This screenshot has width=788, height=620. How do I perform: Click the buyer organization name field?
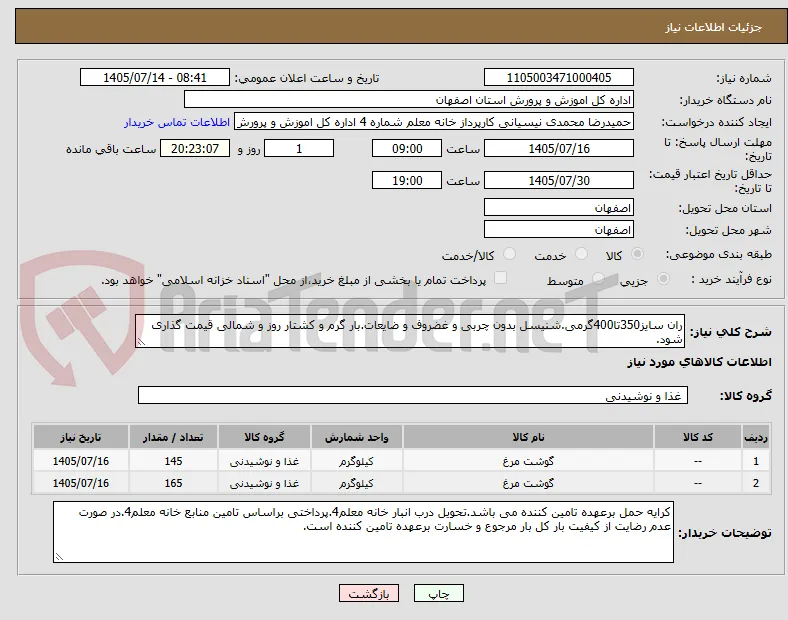pos(409,99)
